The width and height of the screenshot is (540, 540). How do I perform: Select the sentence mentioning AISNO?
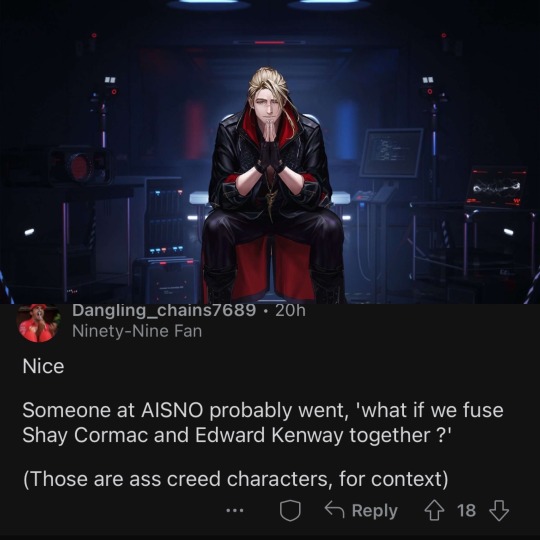263,423
